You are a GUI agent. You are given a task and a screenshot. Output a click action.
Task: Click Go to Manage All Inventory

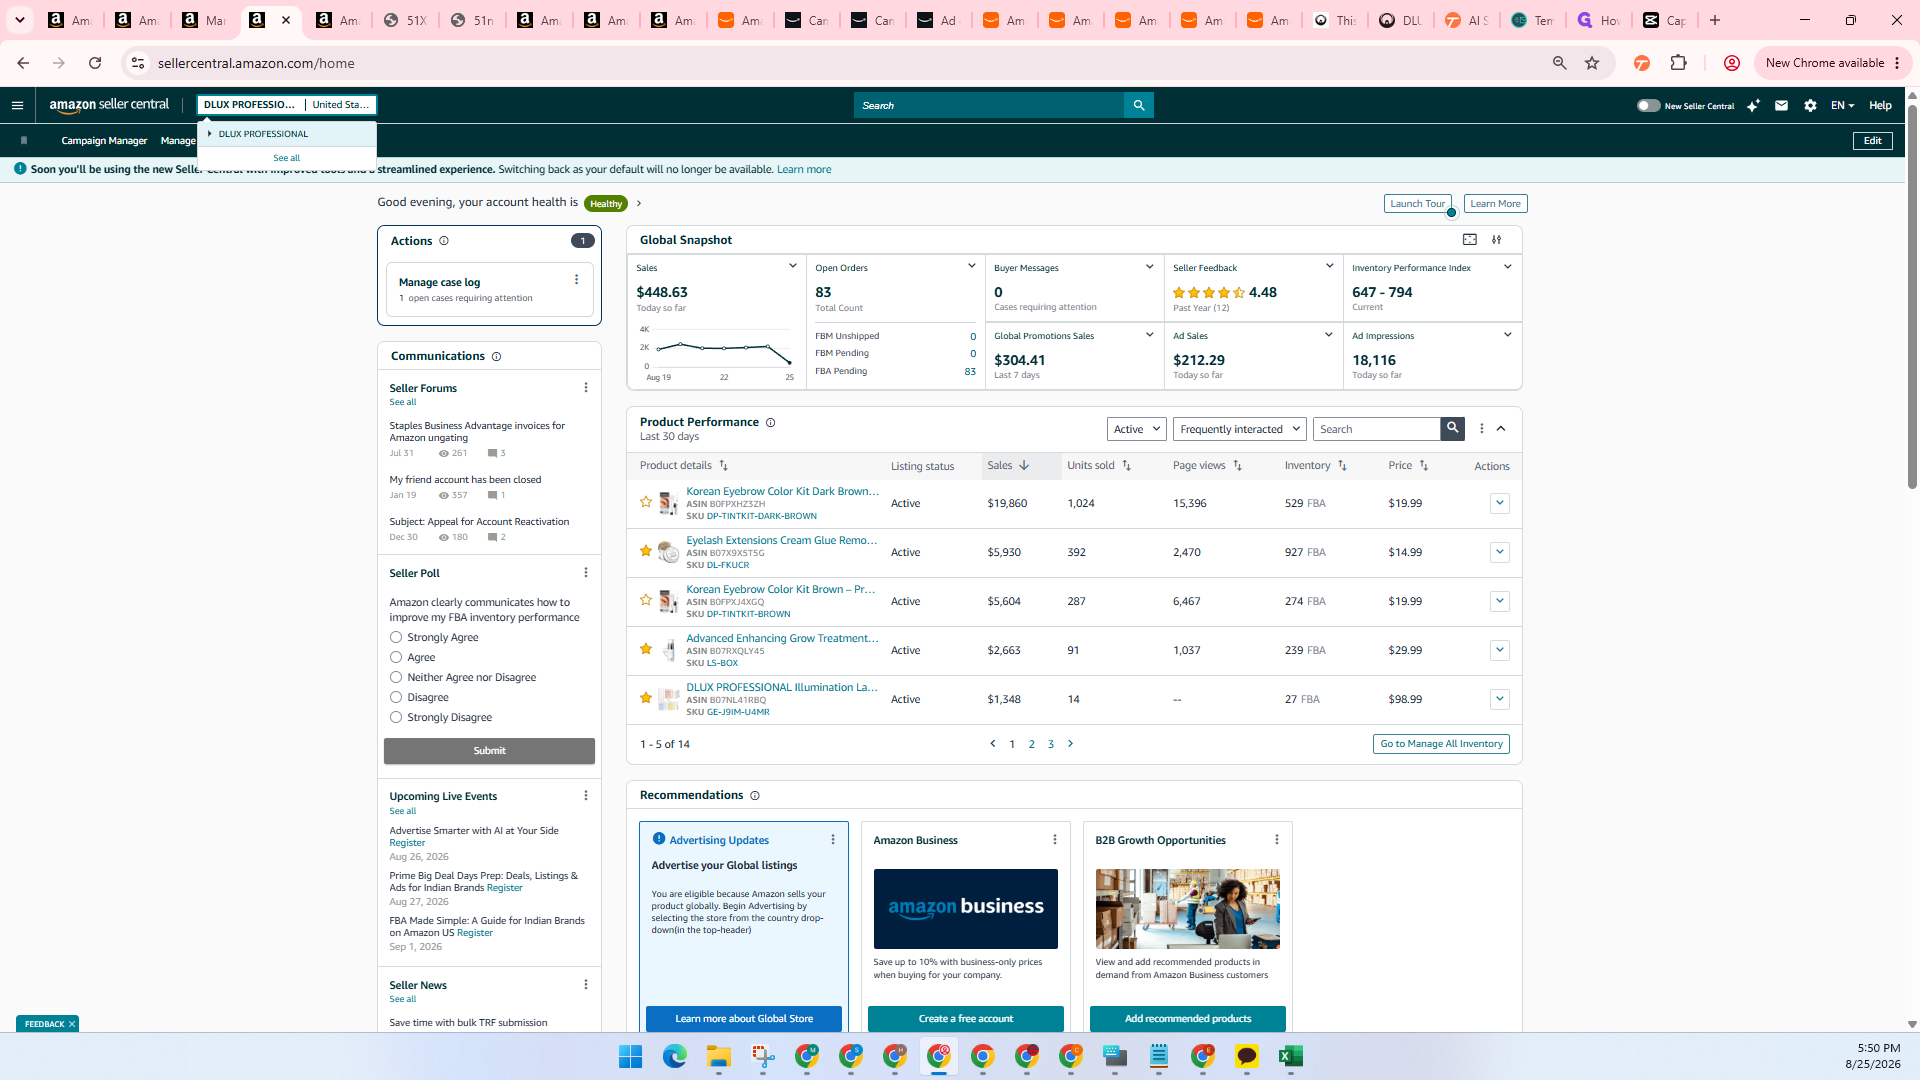click(1441, 743)
